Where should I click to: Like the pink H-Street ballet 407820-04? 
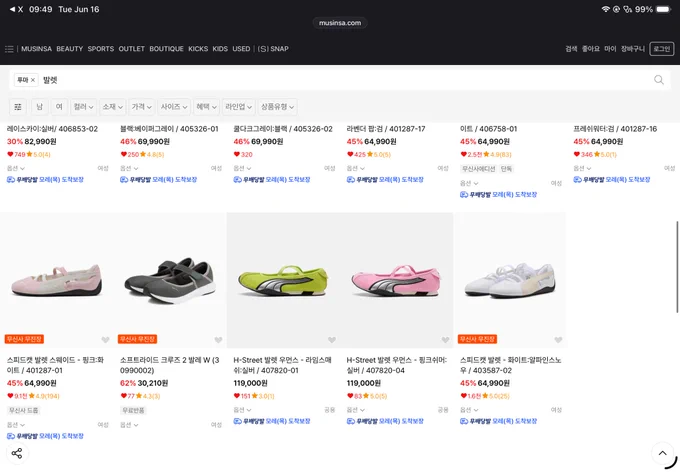pyautogui.click(x=445, y=340)
